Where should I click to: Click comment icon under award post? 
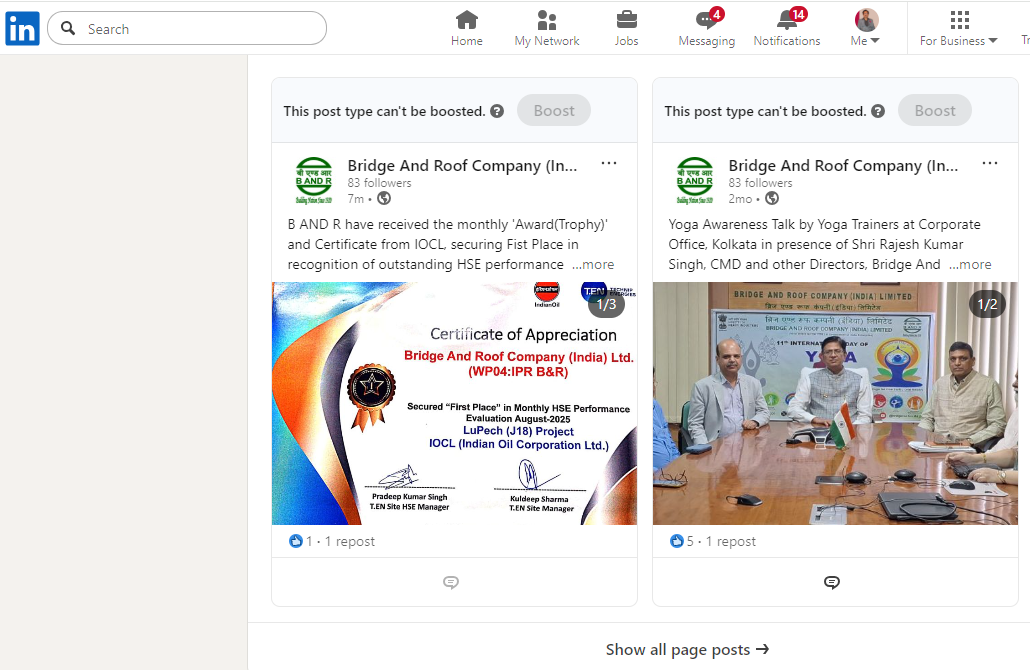451,582
